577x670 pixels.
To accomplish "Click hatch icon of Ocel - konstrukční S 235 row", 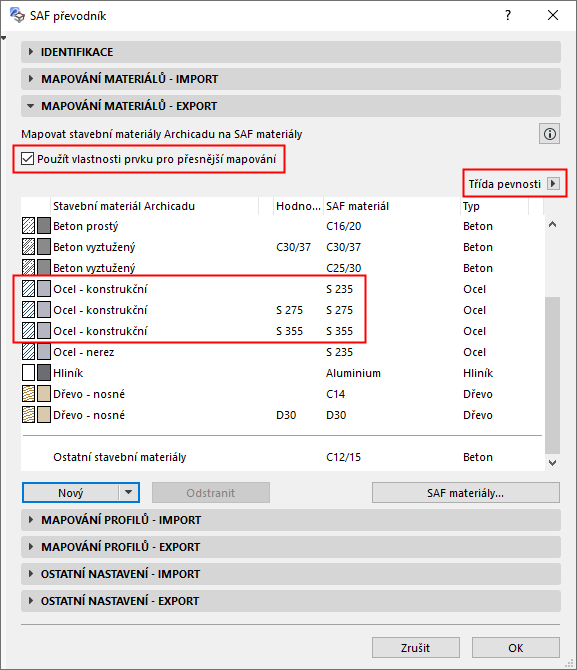I will coord(28,289).
